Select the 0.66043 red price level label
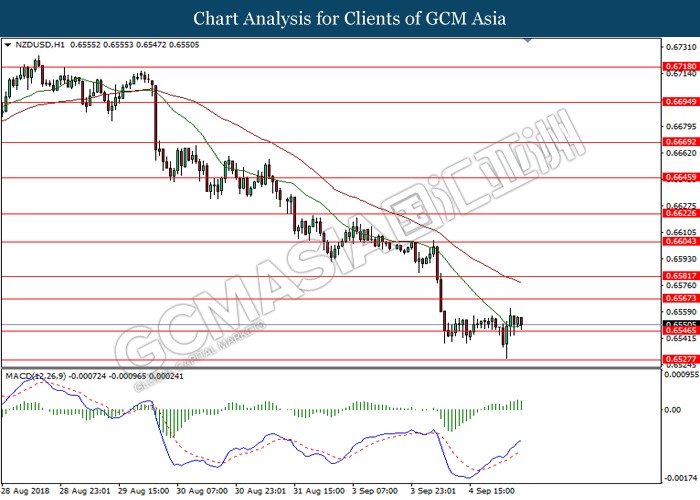The image size is (700, 500). tap(680, 242)
